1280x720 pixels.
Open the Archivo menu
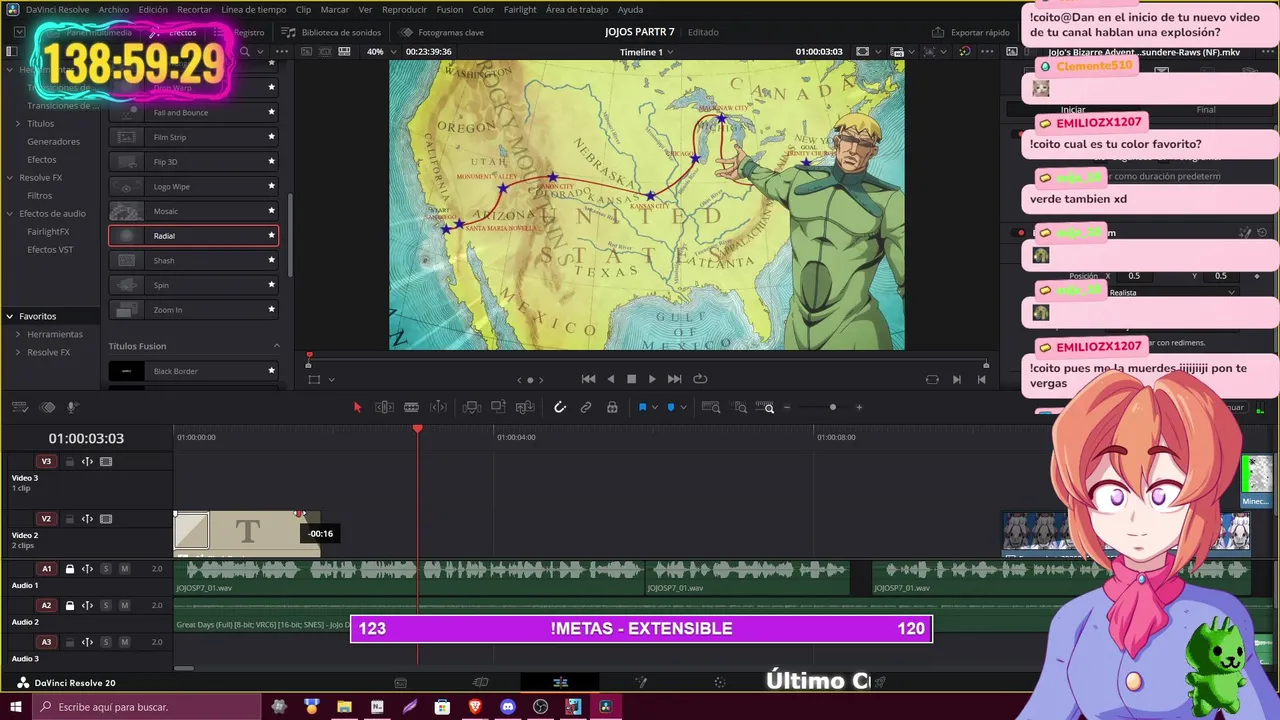113,9
